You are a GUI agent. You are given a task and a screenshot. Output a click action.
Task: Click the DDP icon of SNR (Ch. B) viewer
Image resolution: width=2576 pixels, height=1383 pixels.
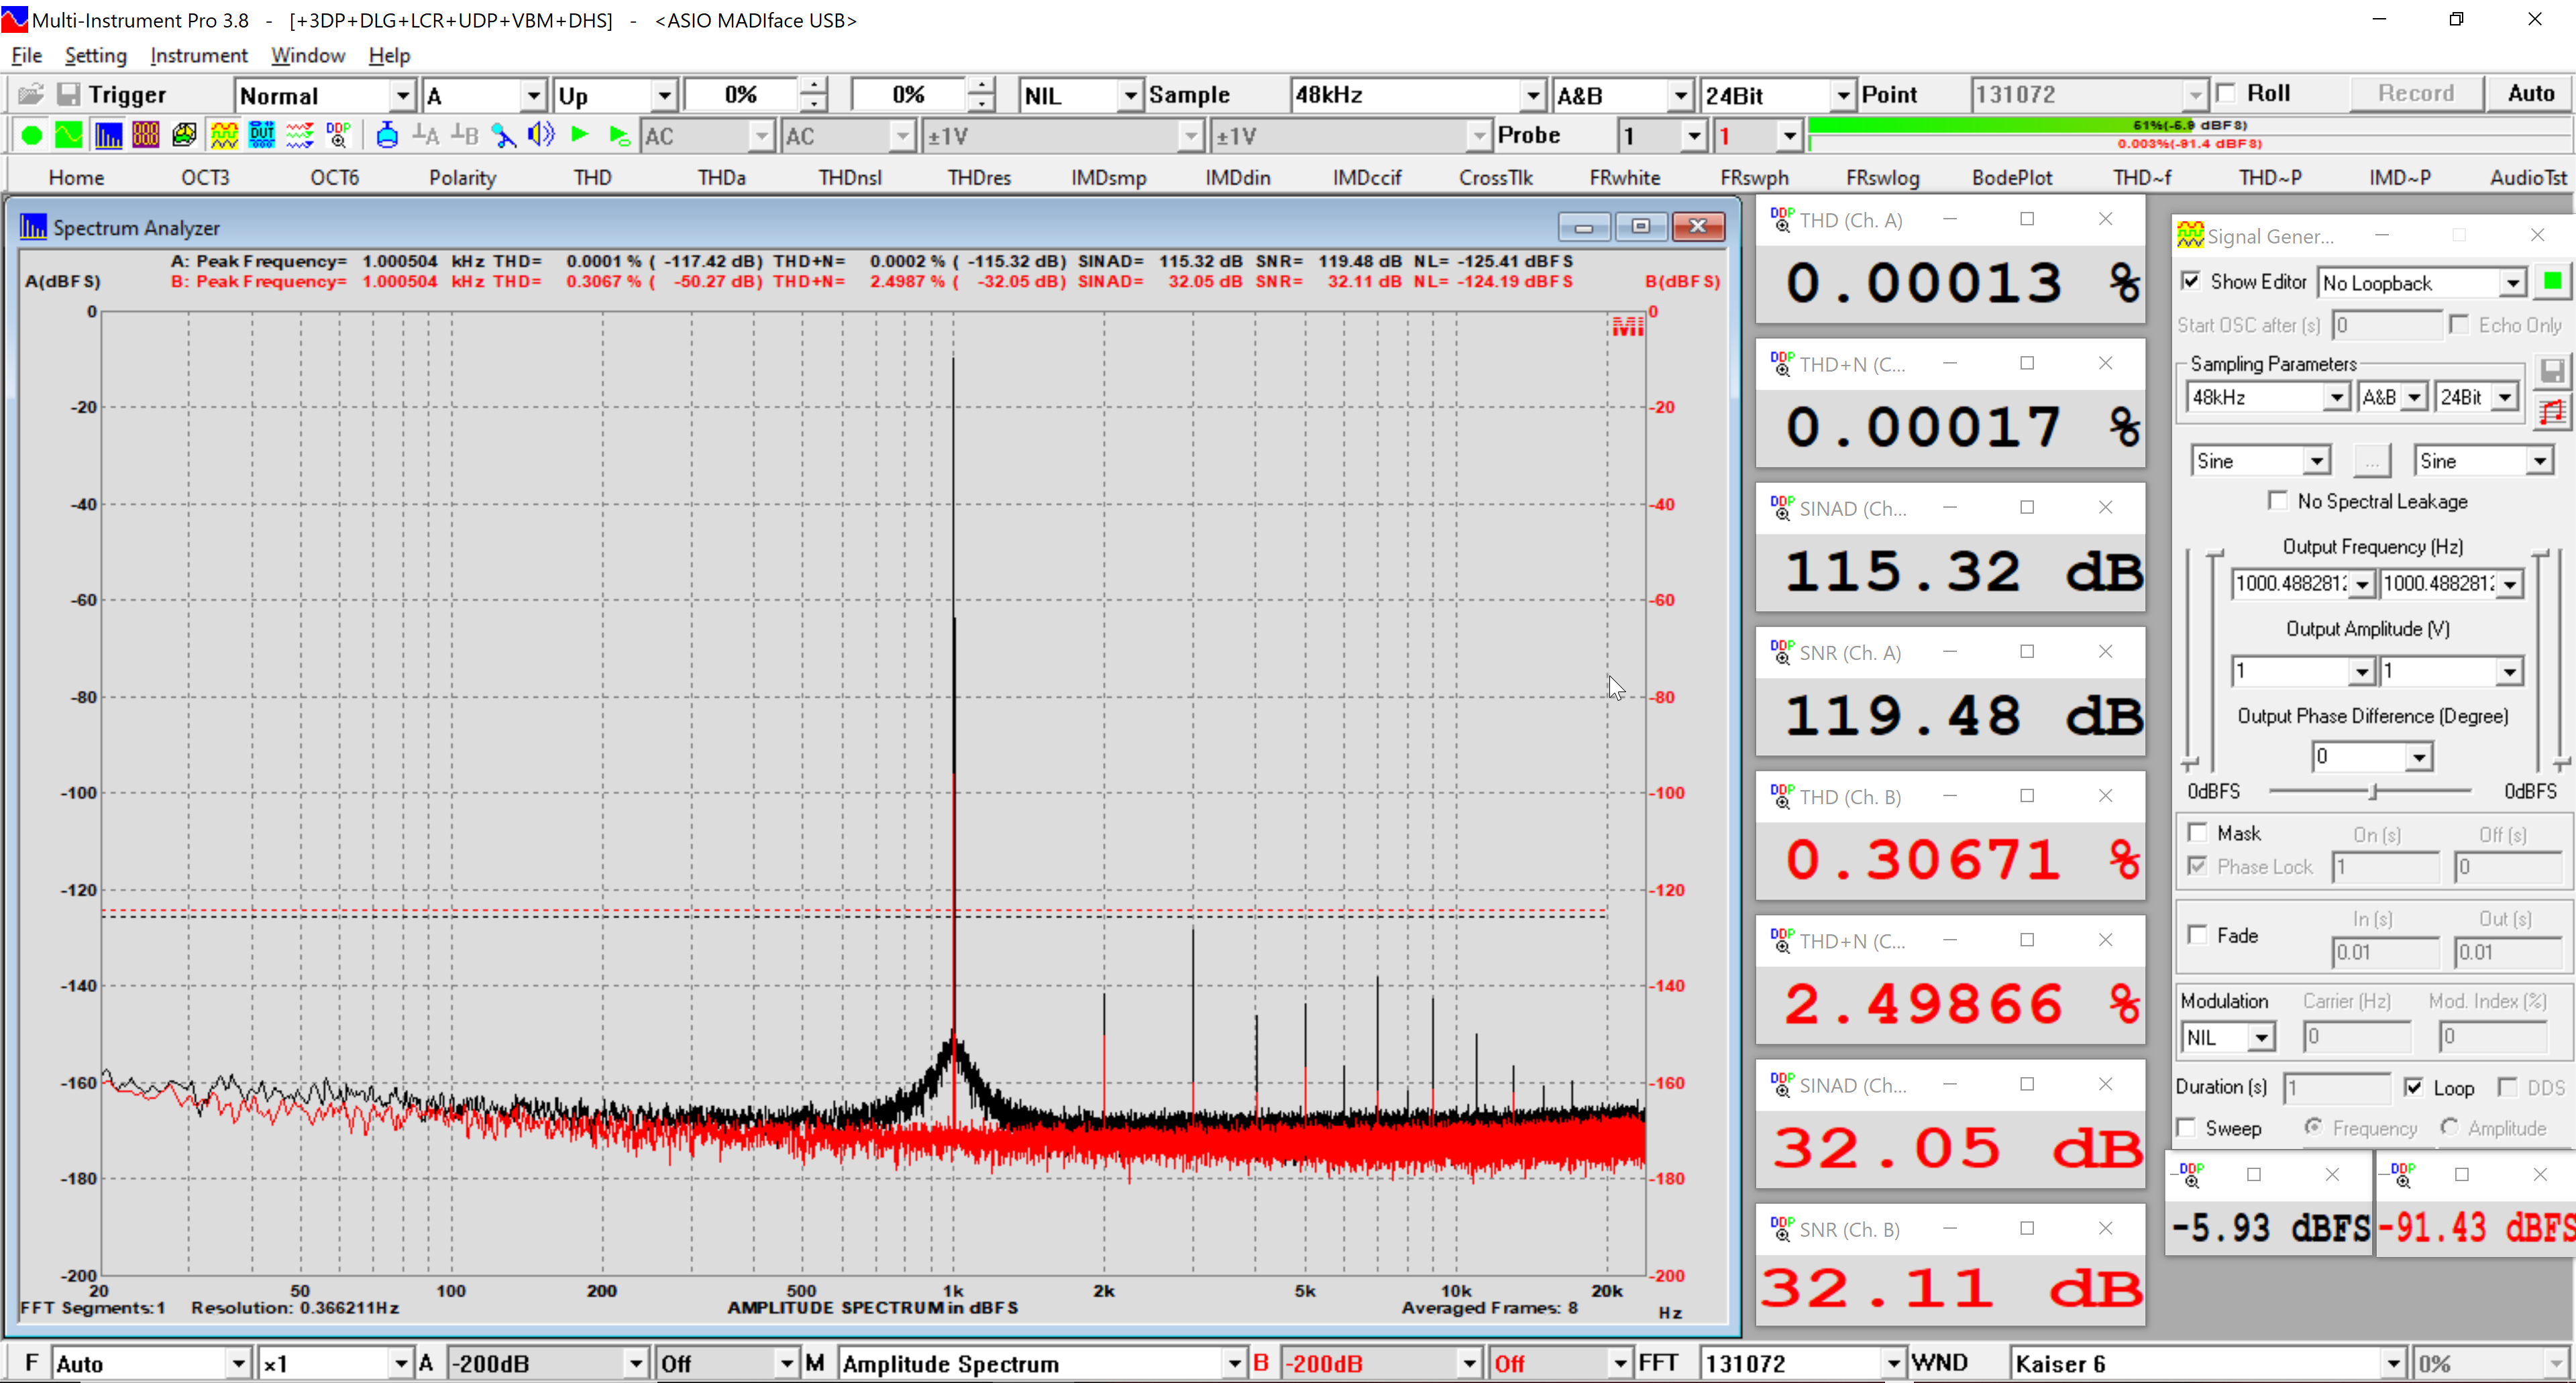coord(1782,1229)
